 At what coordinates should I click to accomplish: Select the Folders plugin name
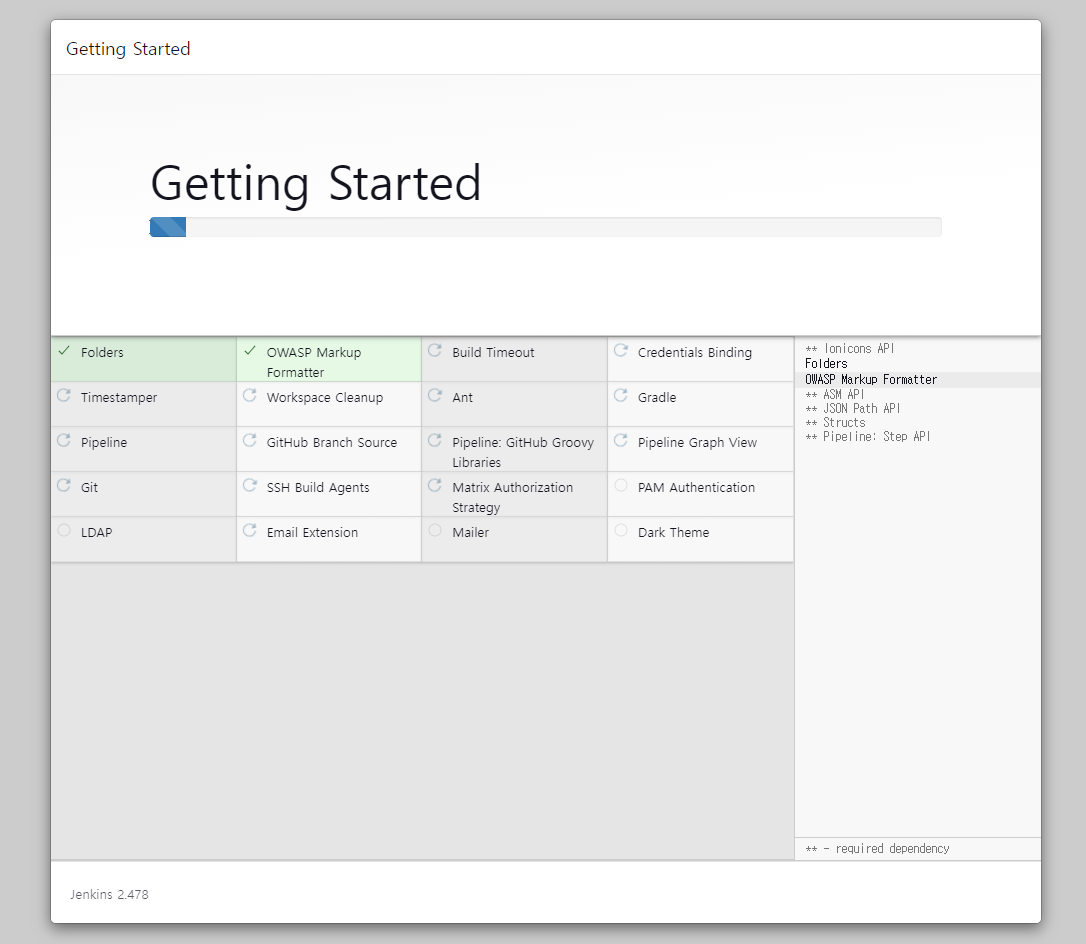point(102,353)
